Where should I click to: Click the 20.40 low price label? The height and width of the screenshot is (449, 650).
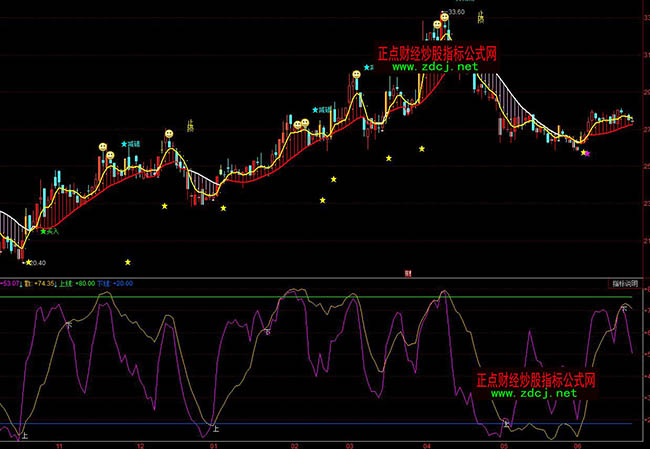coord(37,263)
